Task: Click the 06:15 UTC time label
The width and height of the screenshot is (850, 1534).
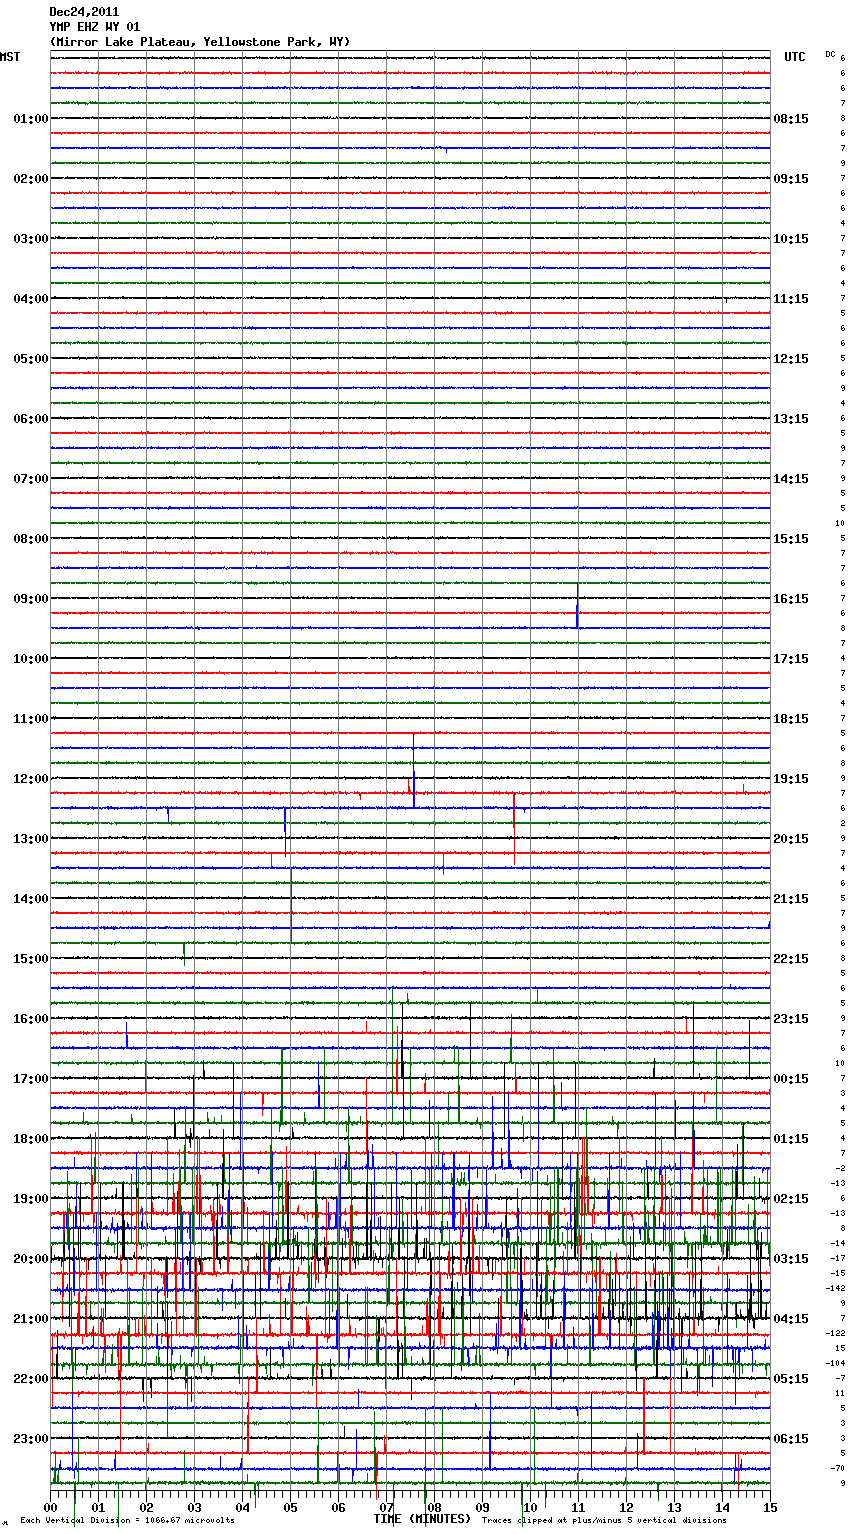Action: (x=791, y=1439)
